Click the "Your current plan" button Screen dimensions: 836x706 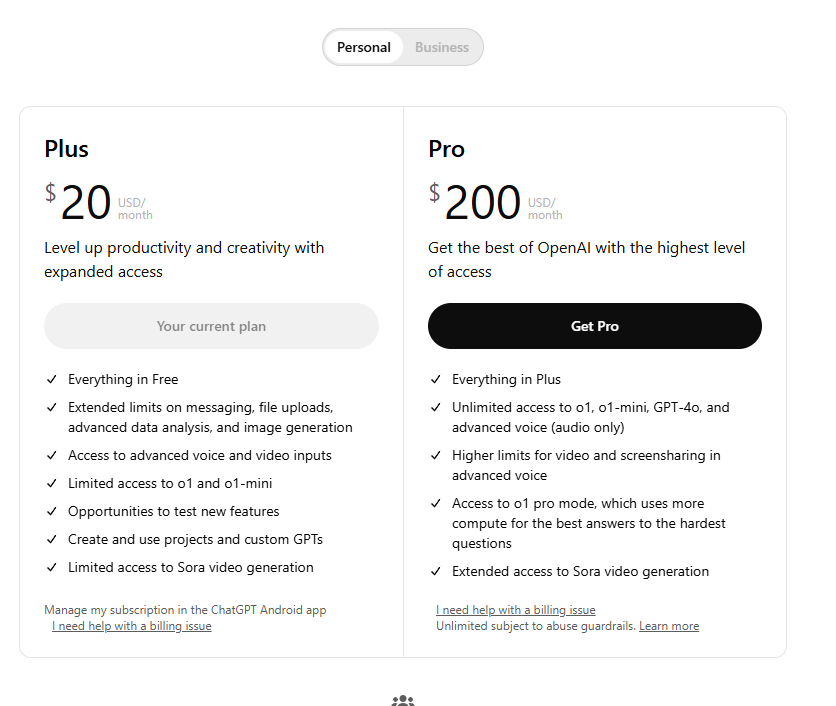click(x=211, y=326)
